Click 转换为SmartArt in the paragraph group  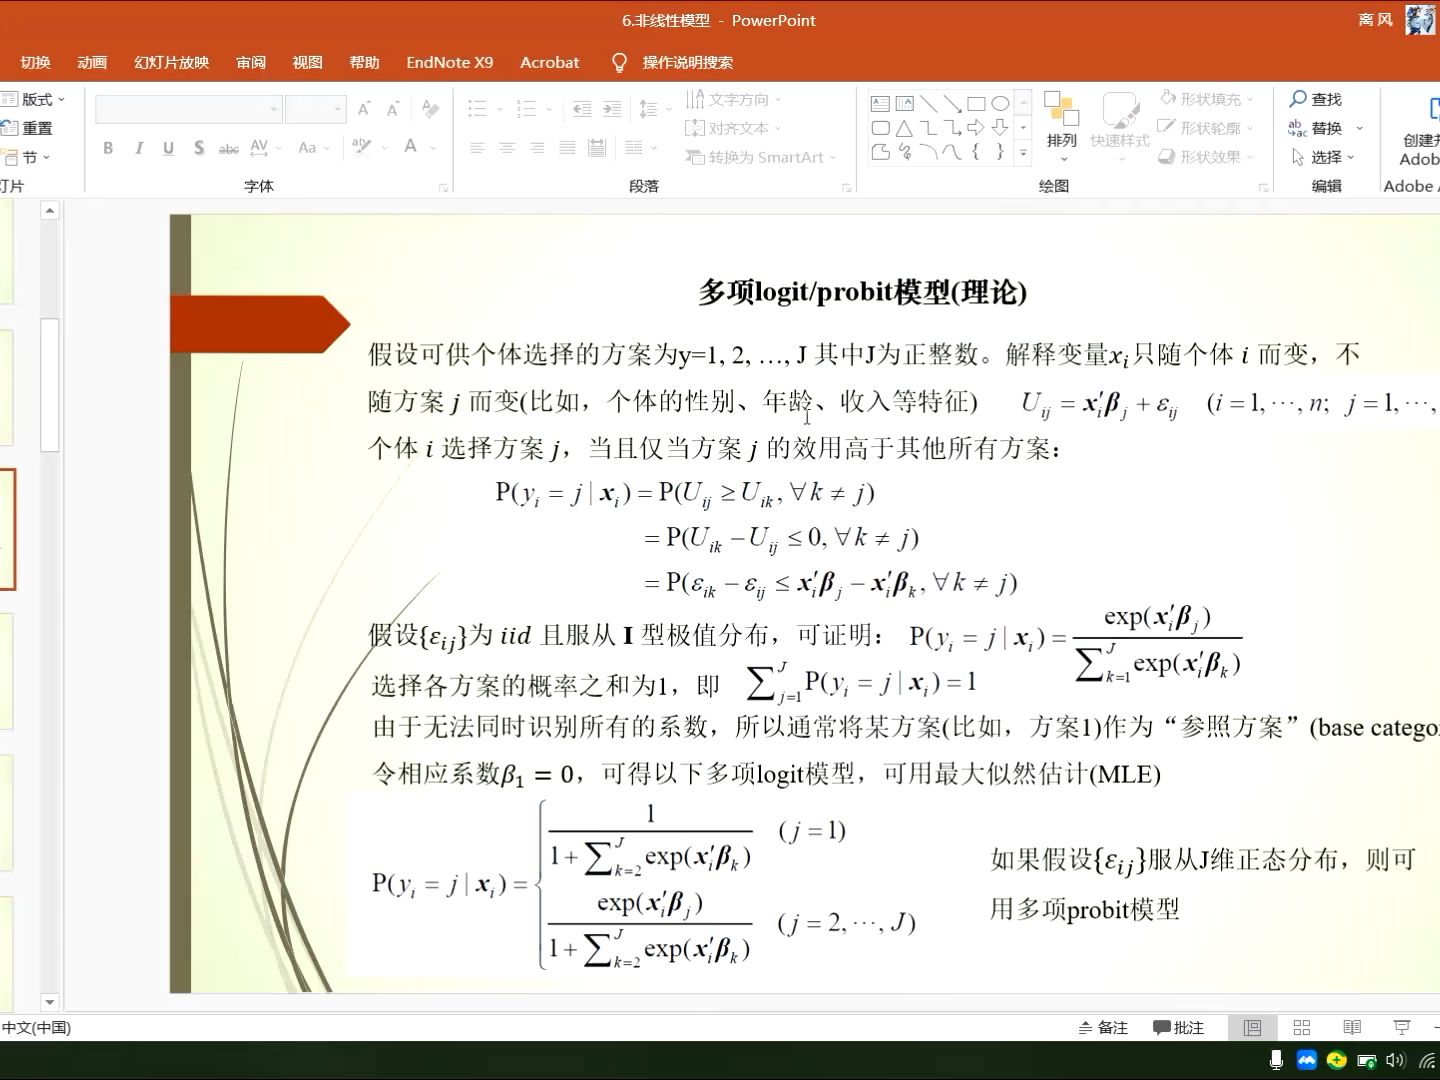point(760,157)
